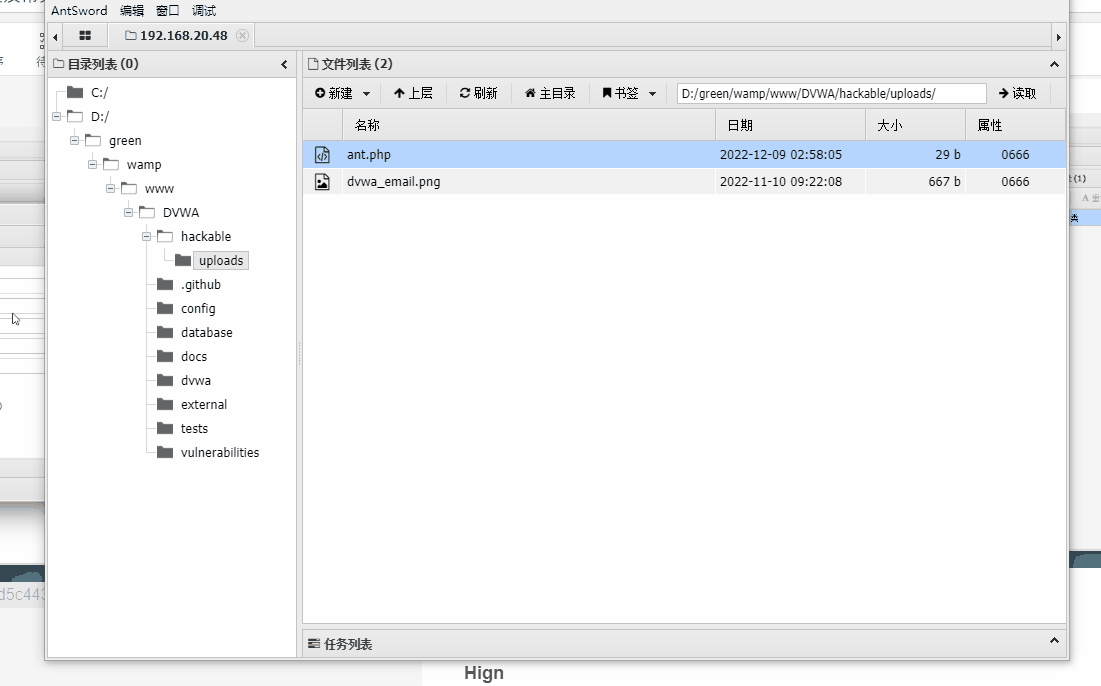Open the .github folder
The image size is (1101, 686).
201,284
